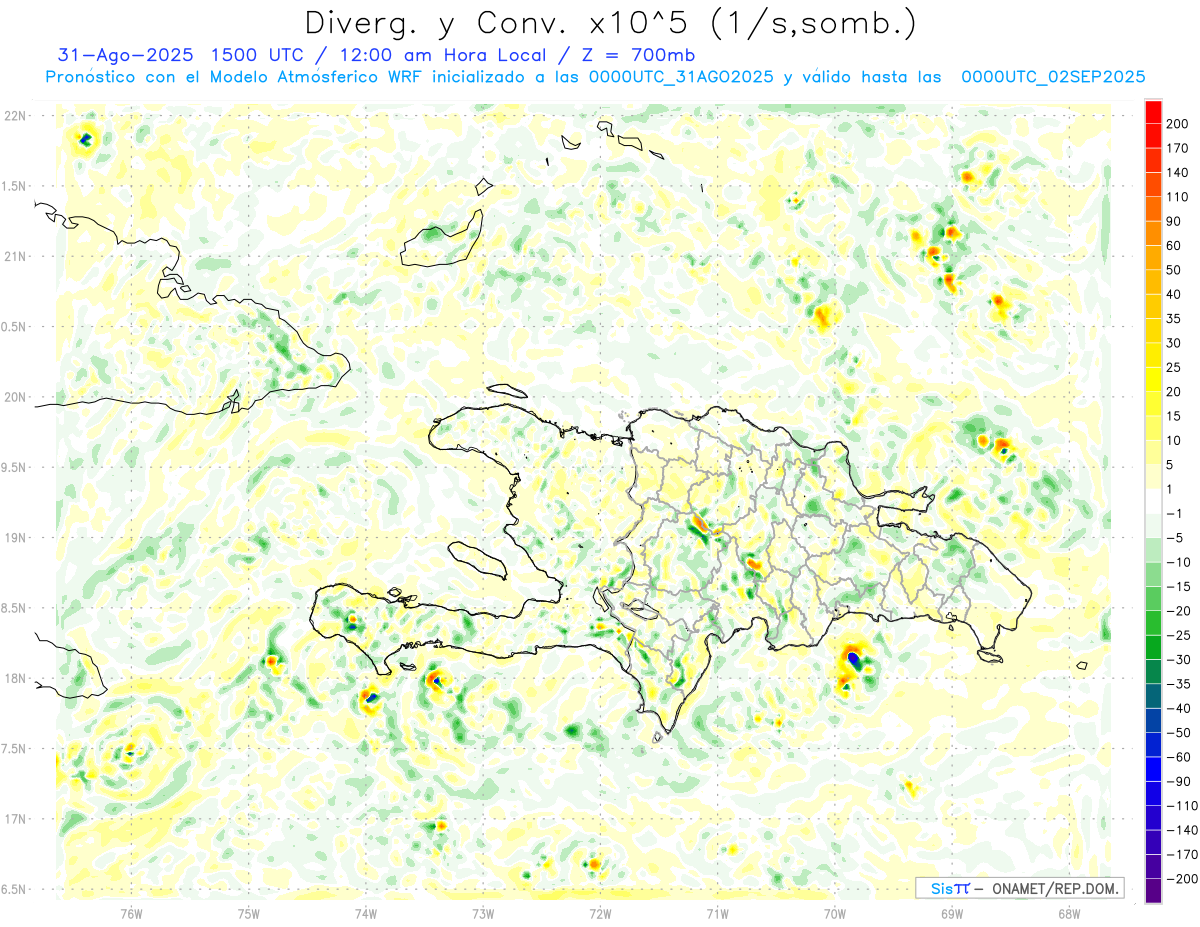Click the '0.5N' latitude label

coord(15,327)
